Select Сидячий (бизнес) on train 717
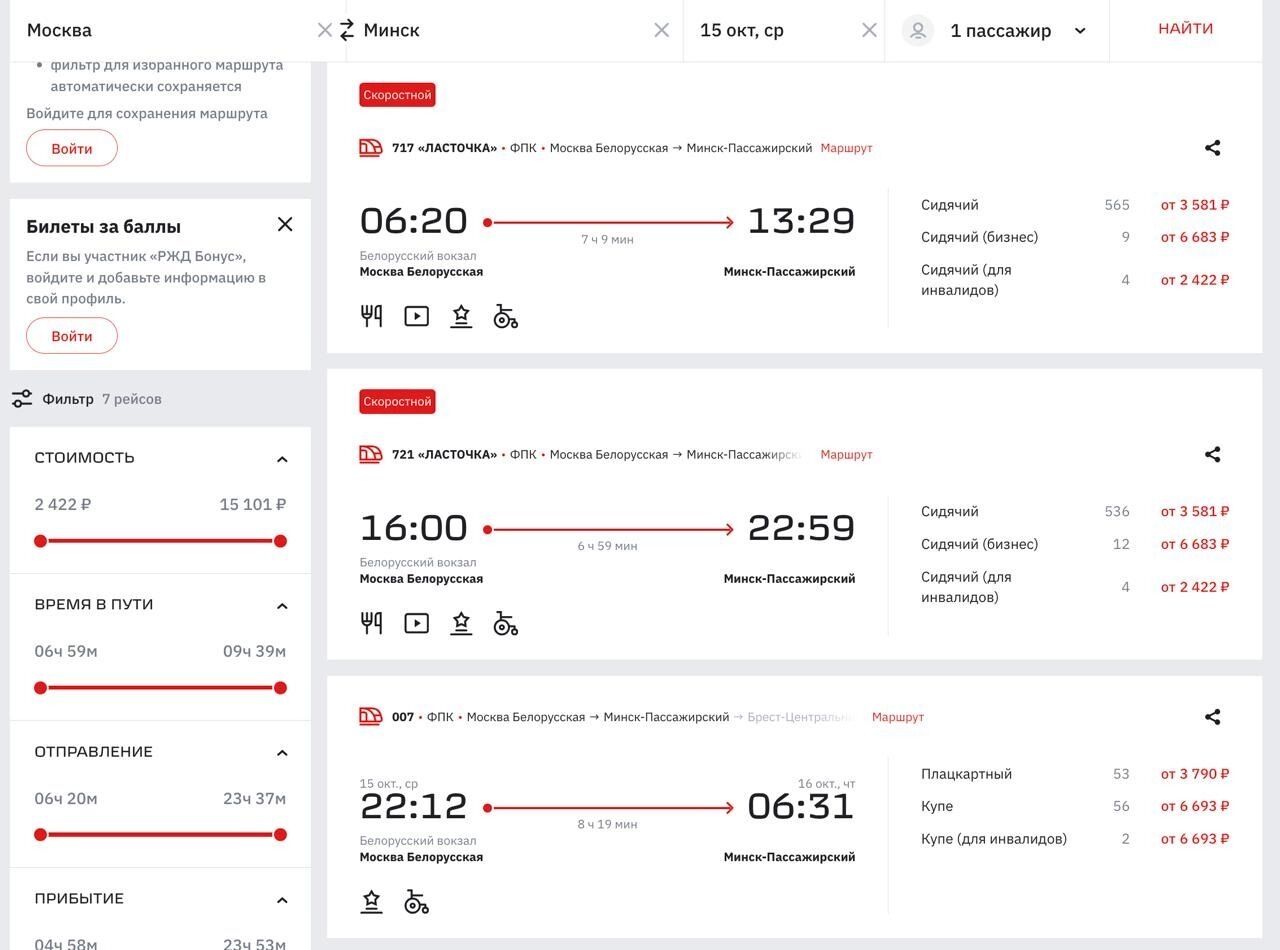 [1075, 238]
